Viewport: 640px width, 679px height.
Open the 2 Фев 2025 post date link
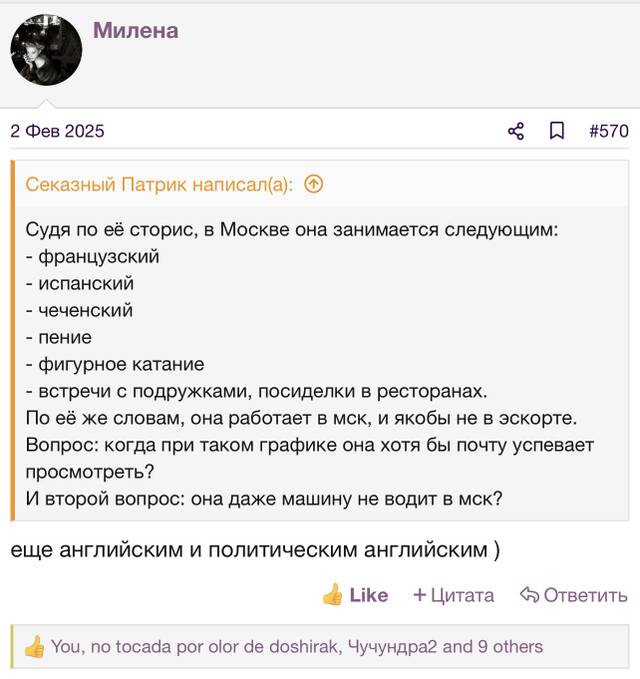click(57, 131)
